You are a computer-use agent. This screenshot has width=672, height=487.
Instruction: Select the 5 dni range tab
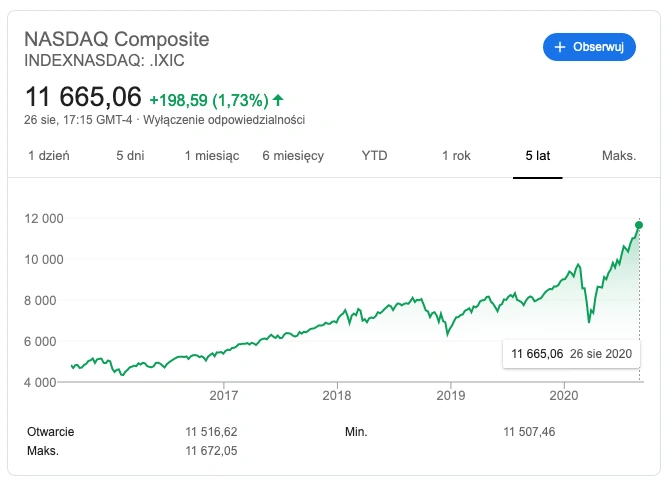tap(130, 156)
